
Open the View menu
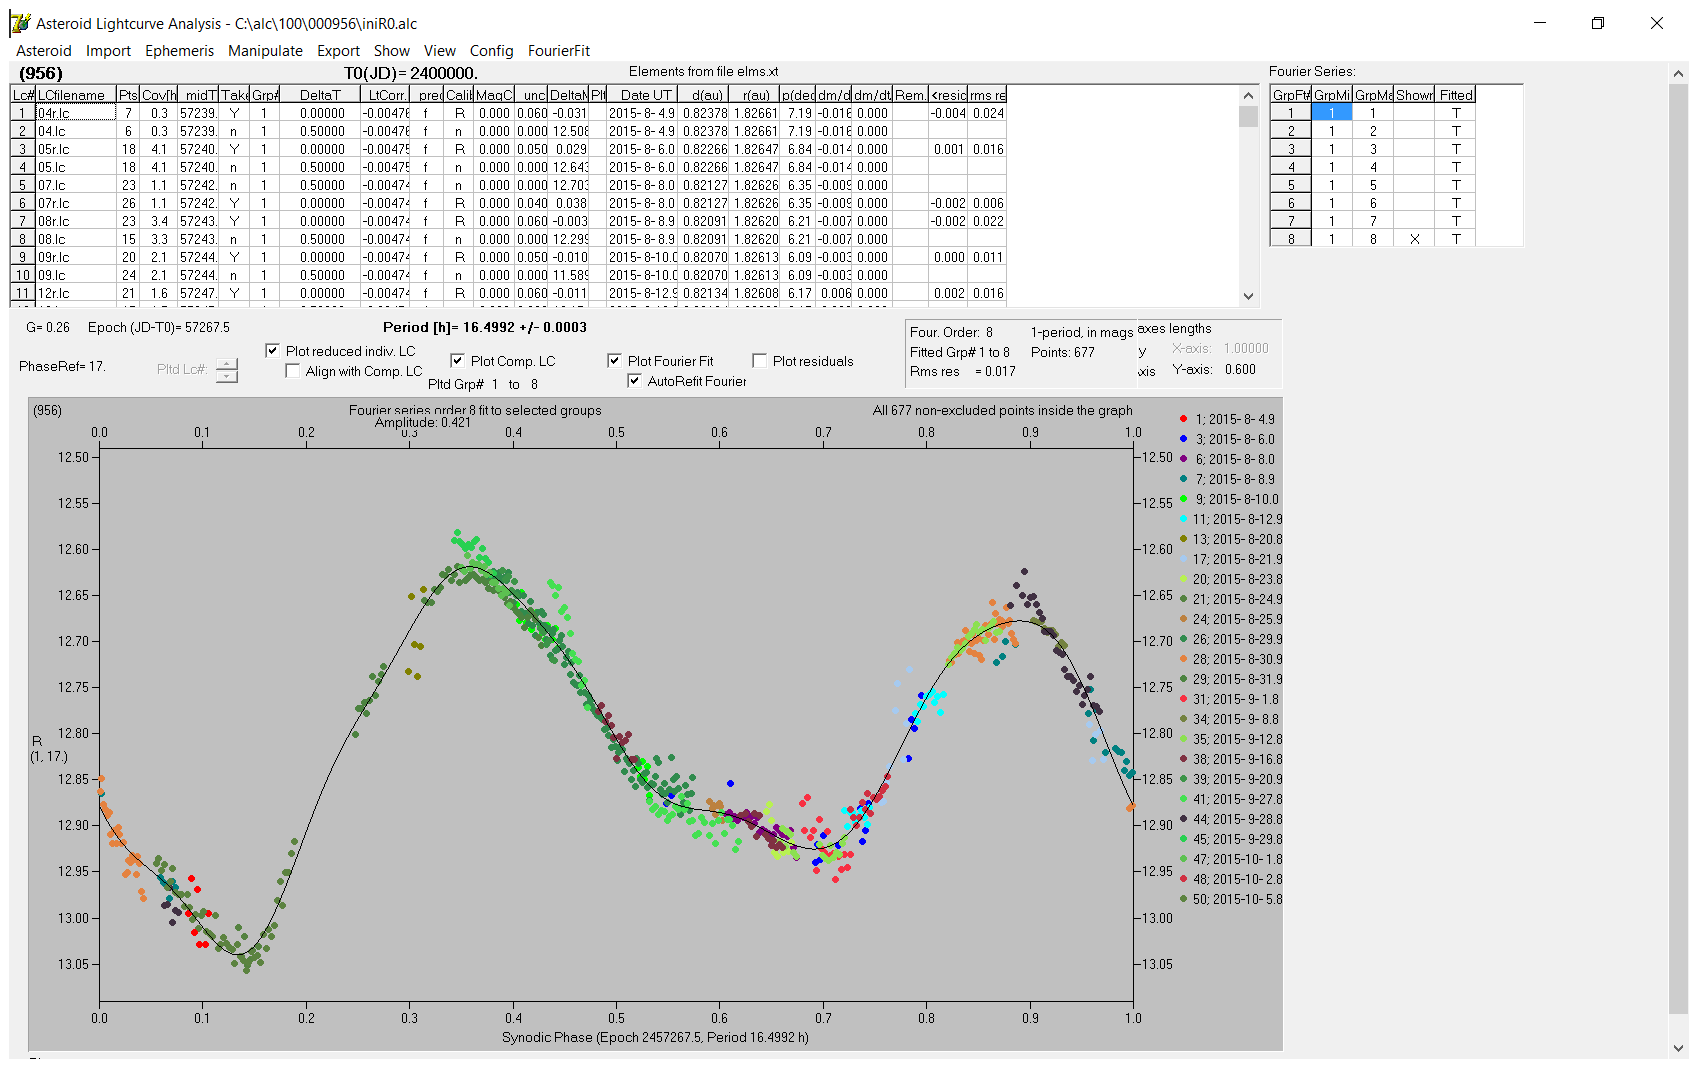click(x=439, y=51)
